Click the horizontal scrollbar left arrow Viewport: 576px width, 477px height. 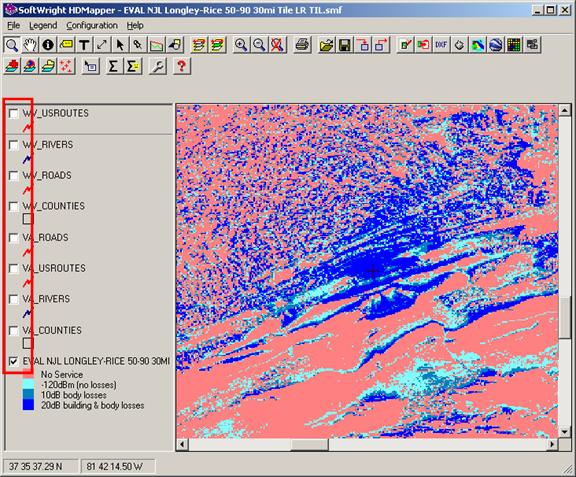pyautogui.click(x=182, y=445)
